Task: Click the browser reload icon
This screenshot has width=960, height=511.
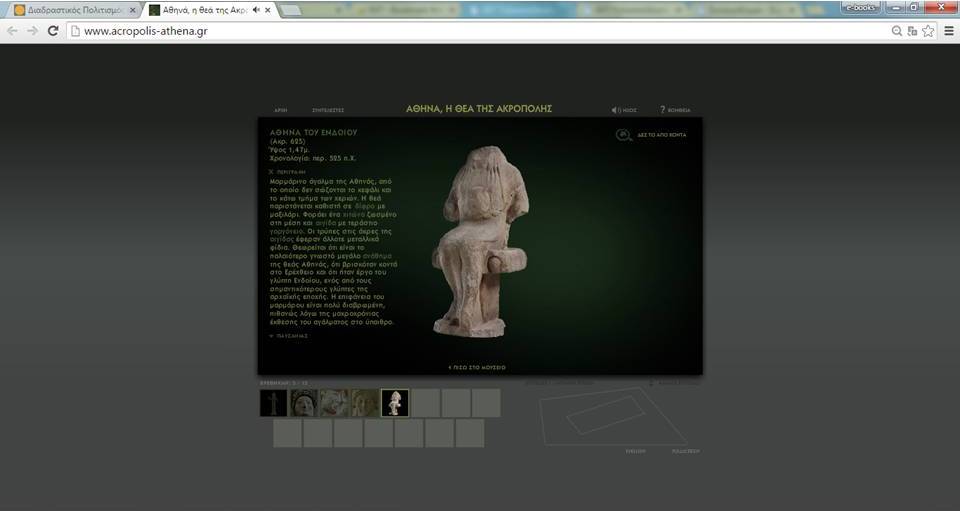Action: tap(53, 31)
